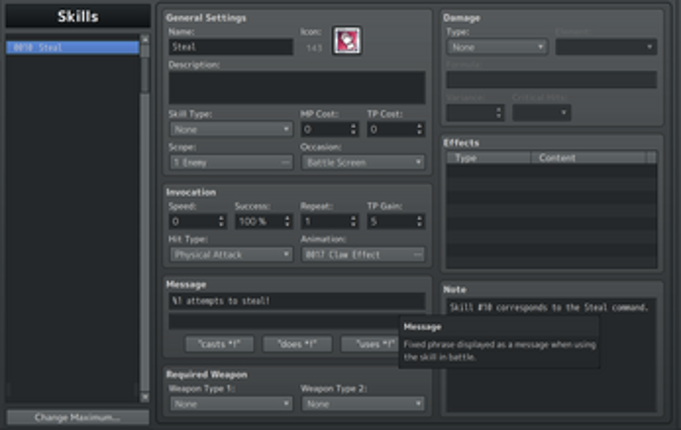
Task: Click the Speed stepper arrows
Action: tap(221, 222)
